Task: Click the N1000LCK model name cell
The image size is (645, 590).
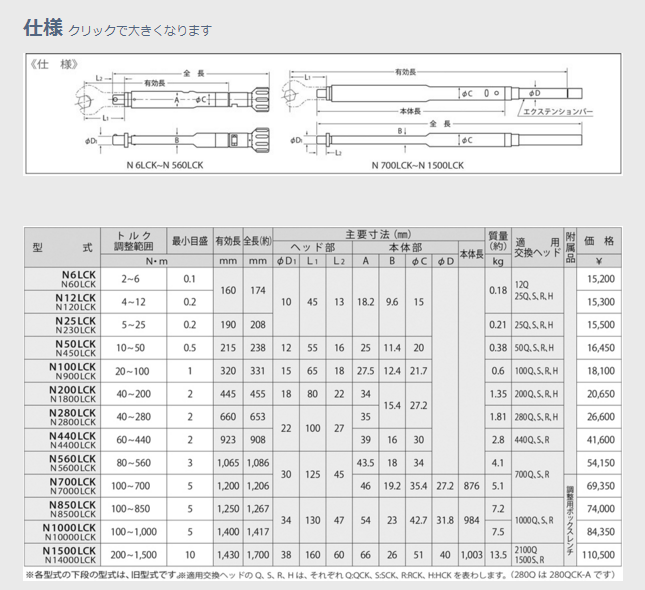Action: tap(62, 533)
